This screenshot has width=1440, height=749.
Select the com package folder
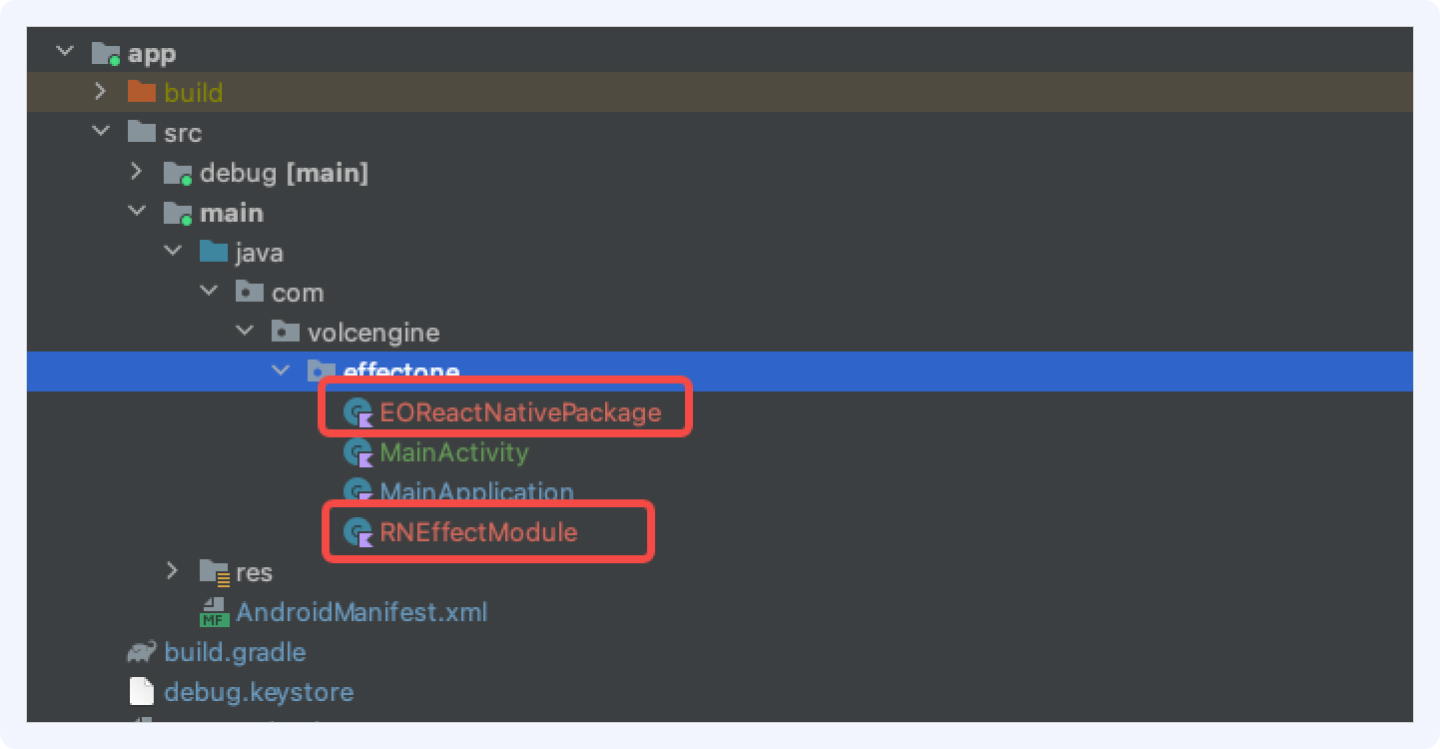coord(297,293)
